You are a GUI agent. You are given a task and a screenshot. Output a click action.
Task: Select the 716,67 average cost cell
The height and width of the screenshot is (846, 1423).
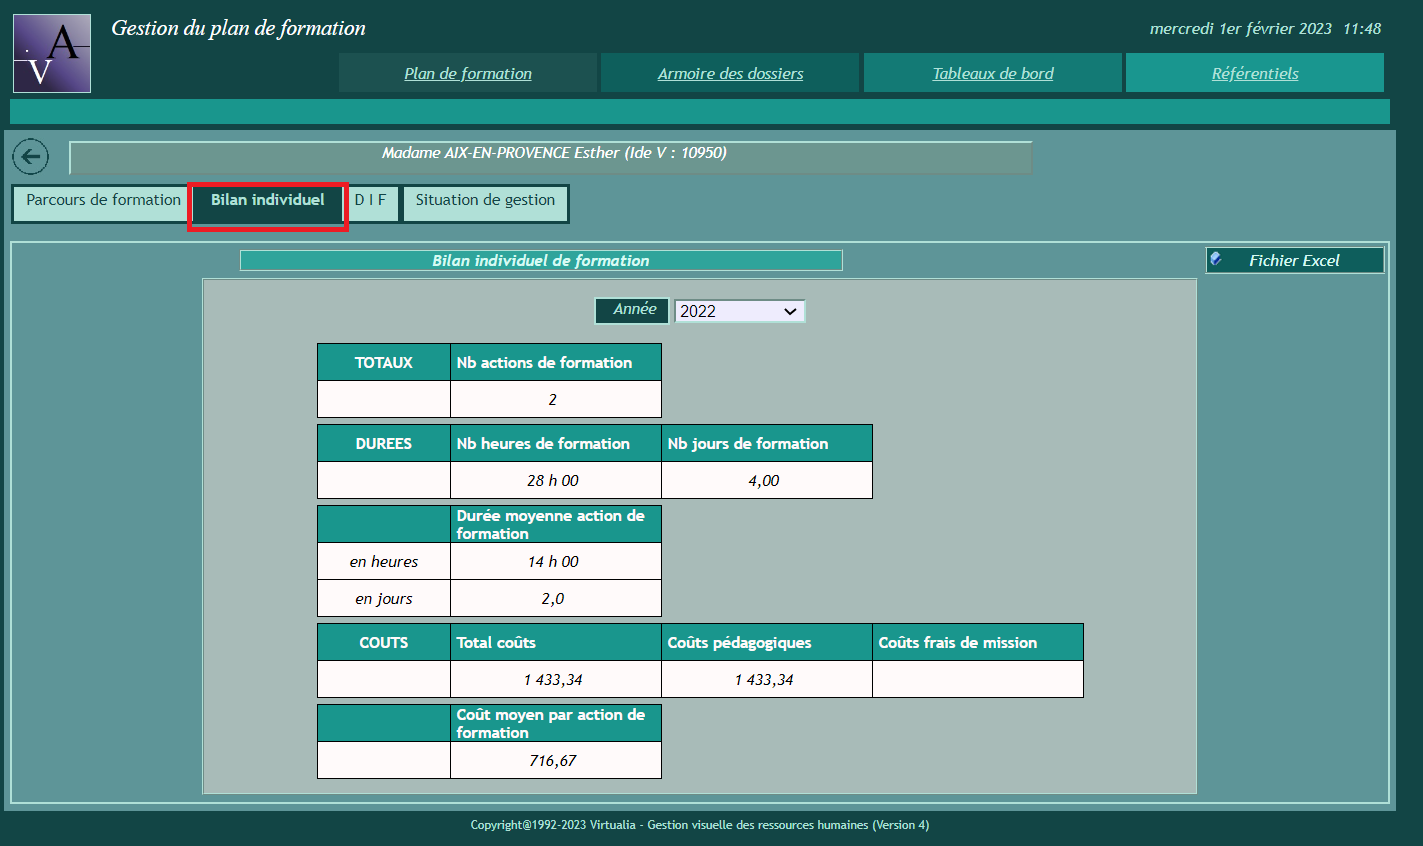click(x=555, y=760)
